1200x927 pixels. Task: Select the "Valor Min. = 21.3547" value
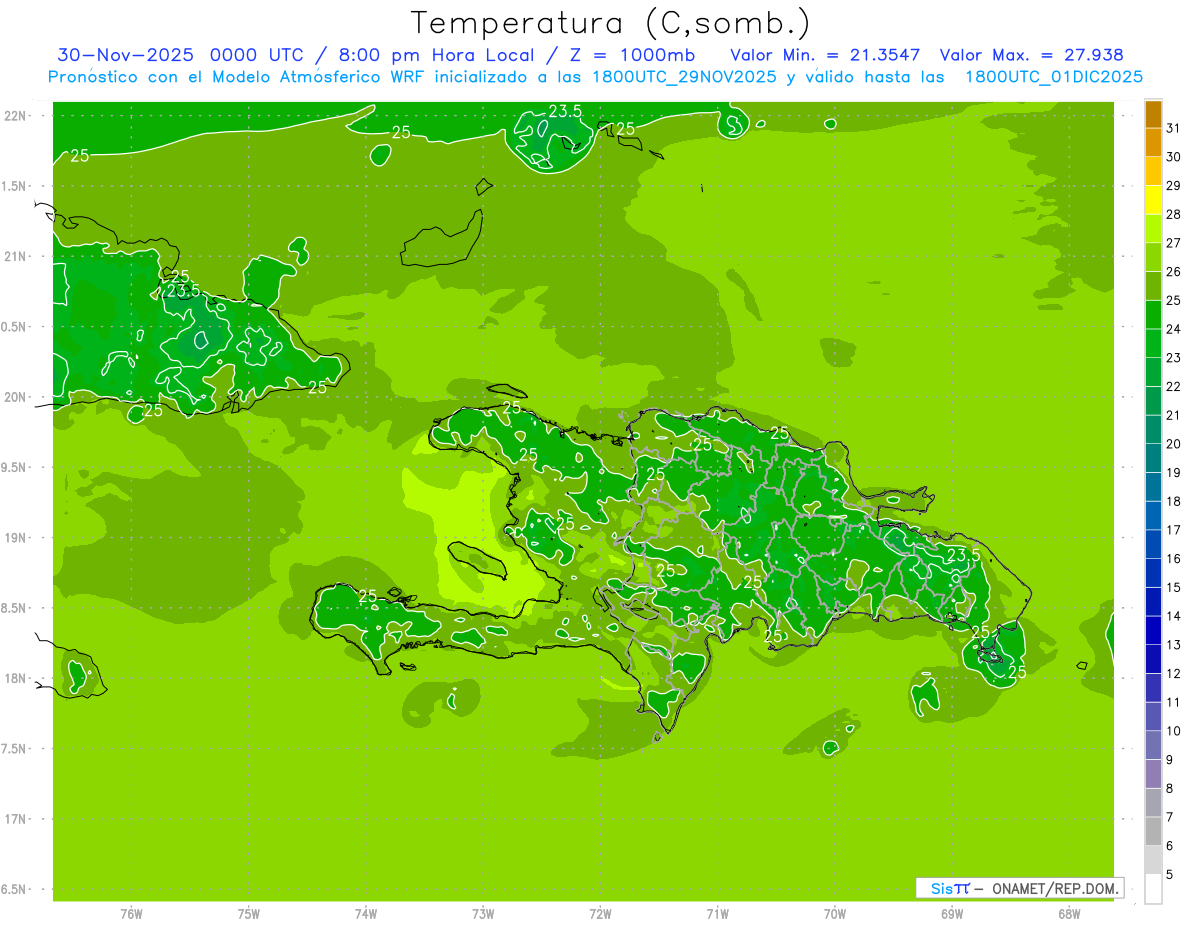point(826,55)
